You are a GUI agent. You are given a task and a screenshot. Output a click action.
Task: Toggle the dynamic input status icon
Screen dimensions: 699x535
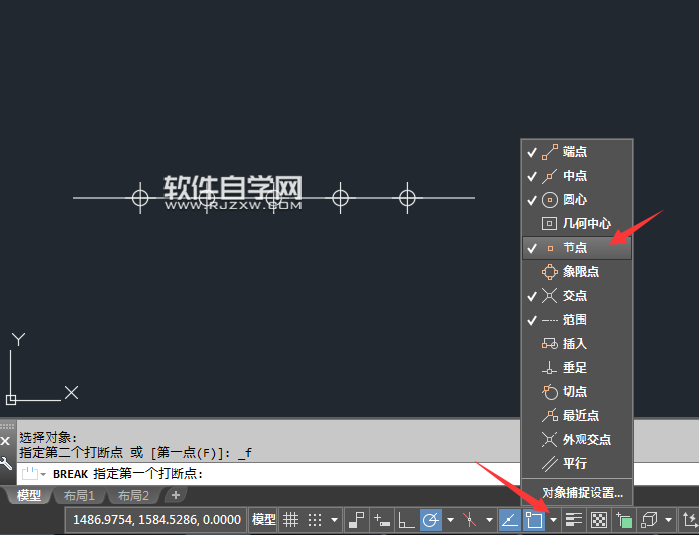pos(382,520)
